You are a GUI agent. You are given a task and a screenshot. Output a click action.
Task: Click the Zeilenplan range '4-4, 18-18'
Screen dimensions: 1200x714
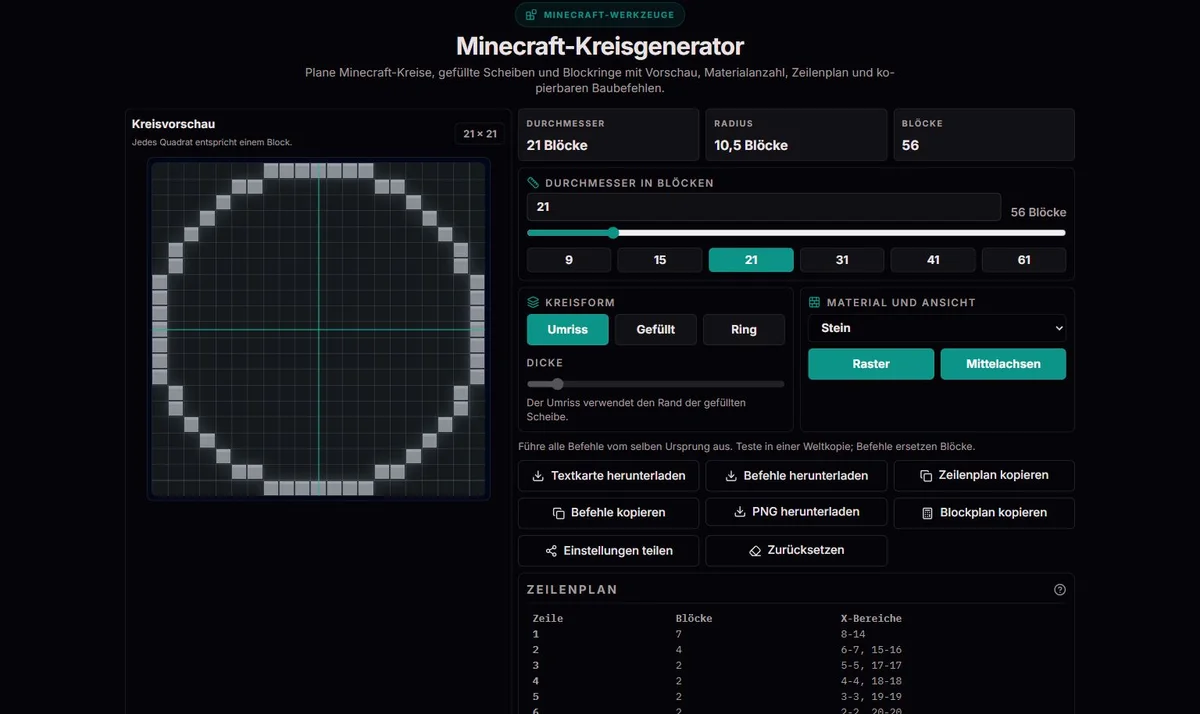[x=871, y=682]
